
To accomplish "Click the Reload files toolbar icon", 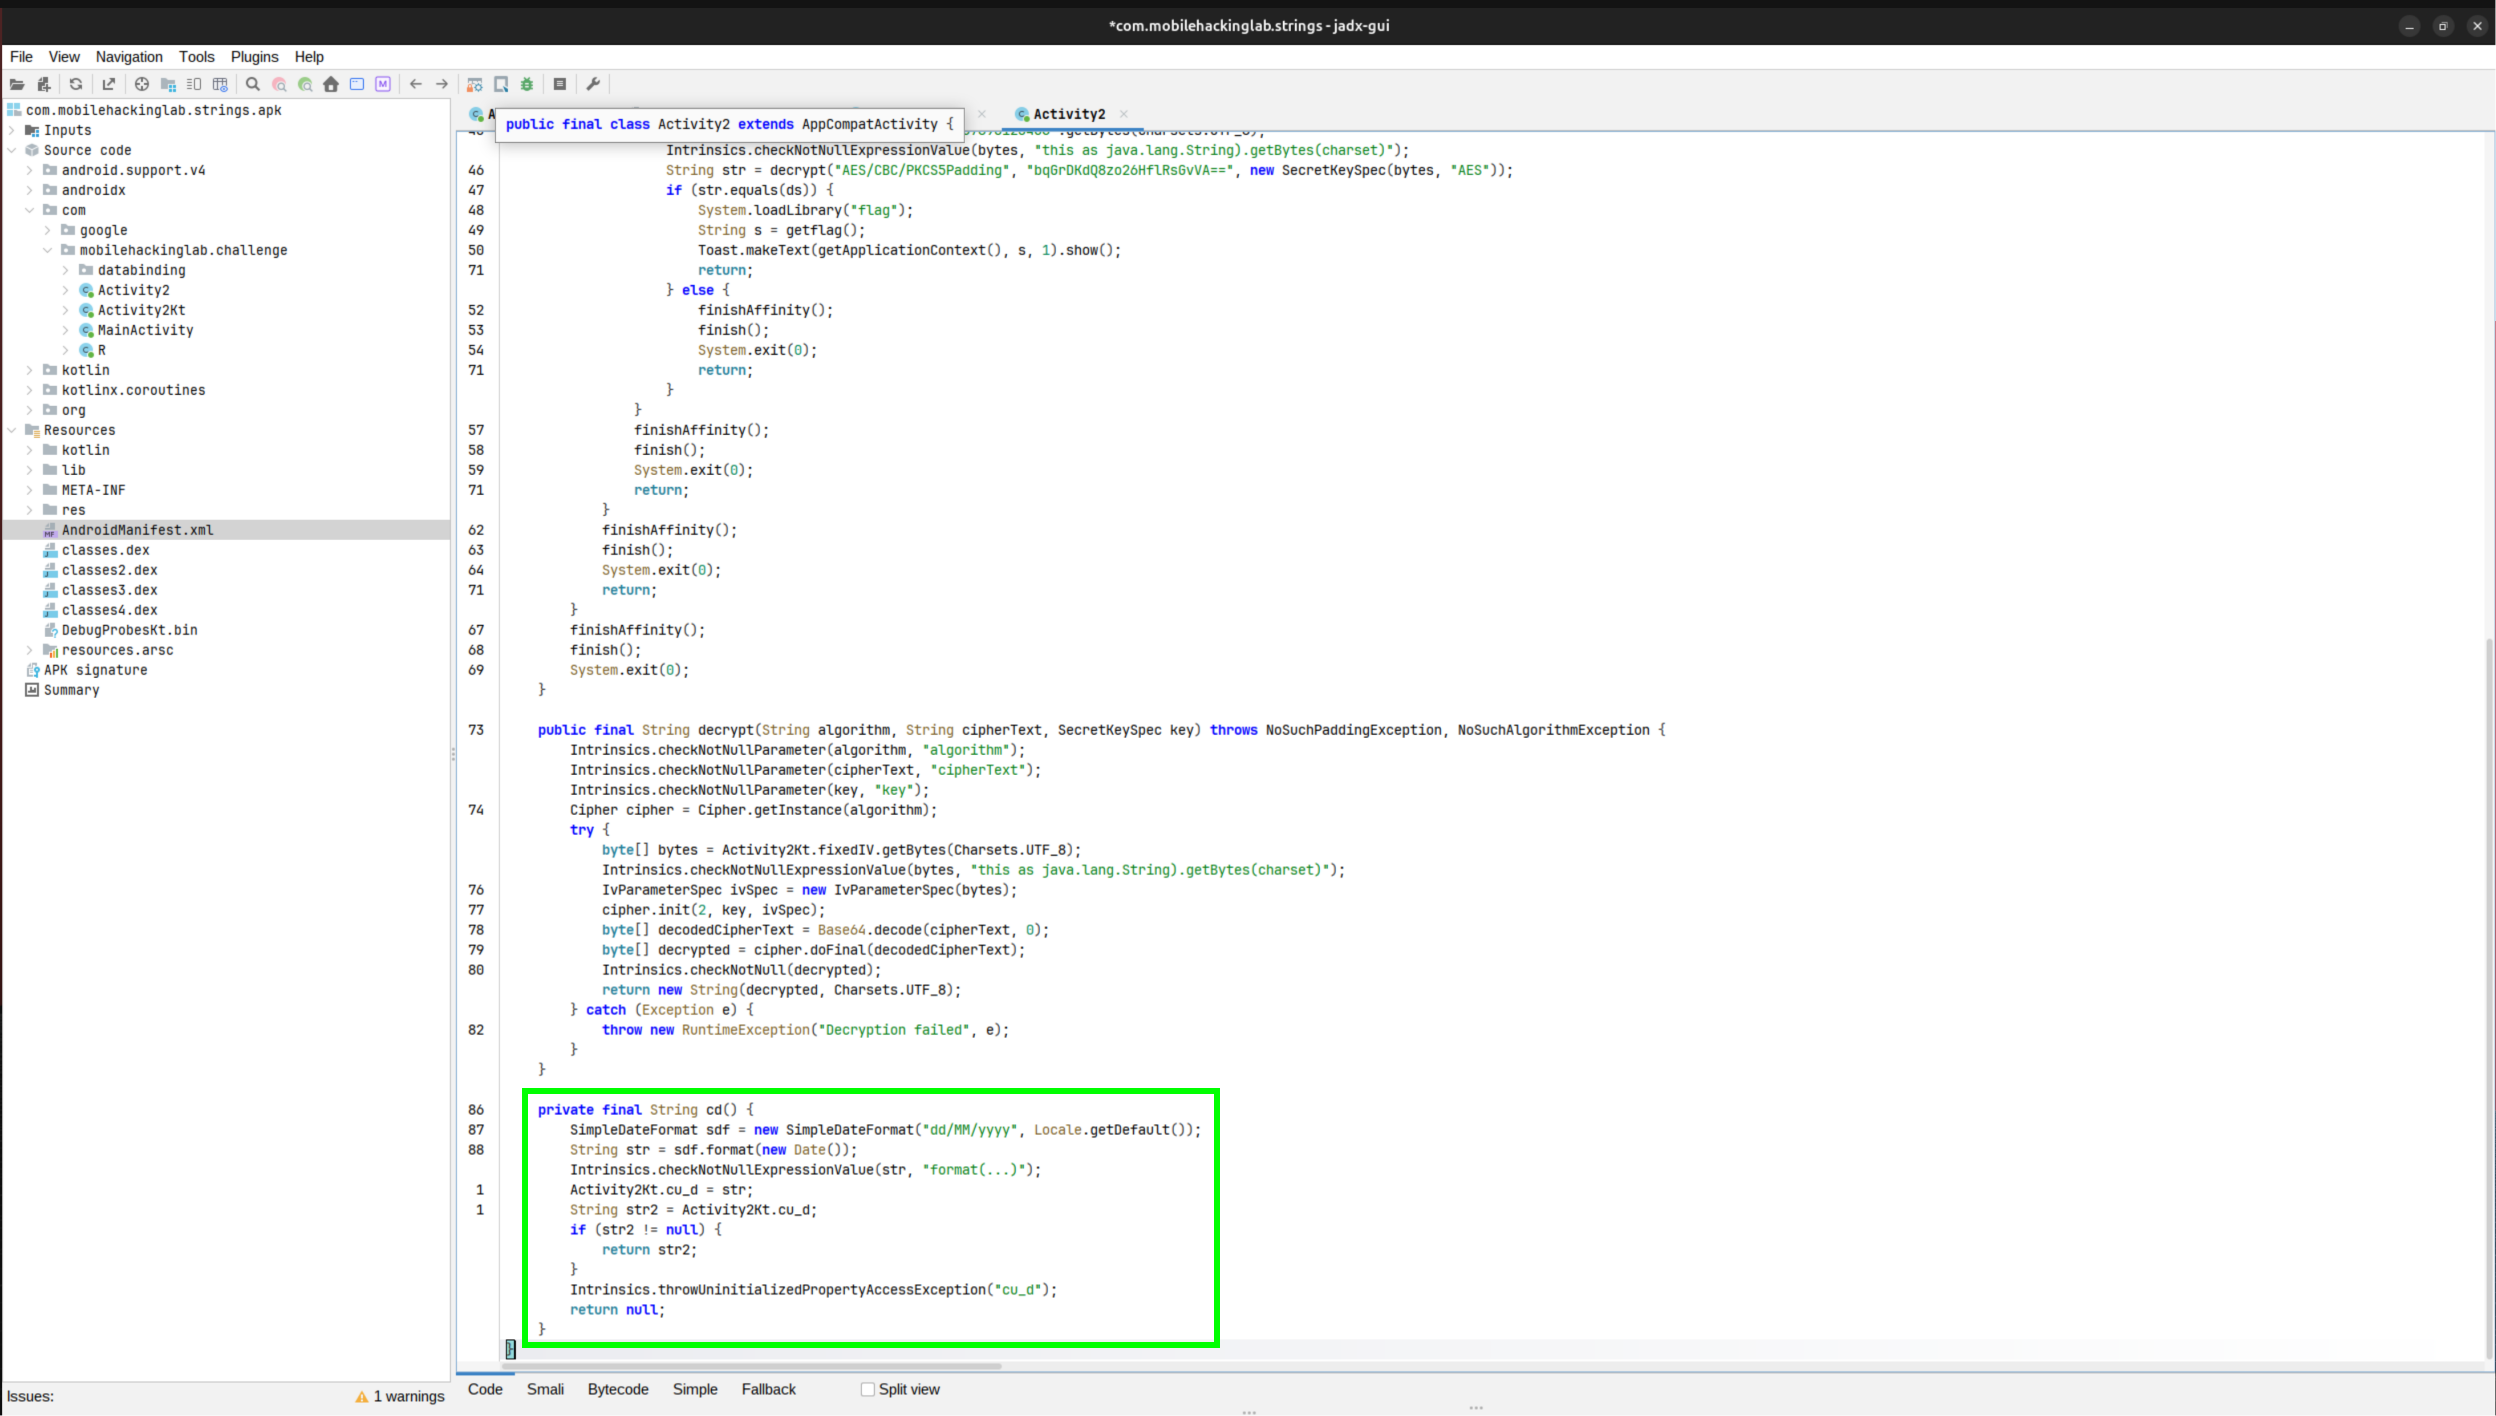I will (76, 85).
